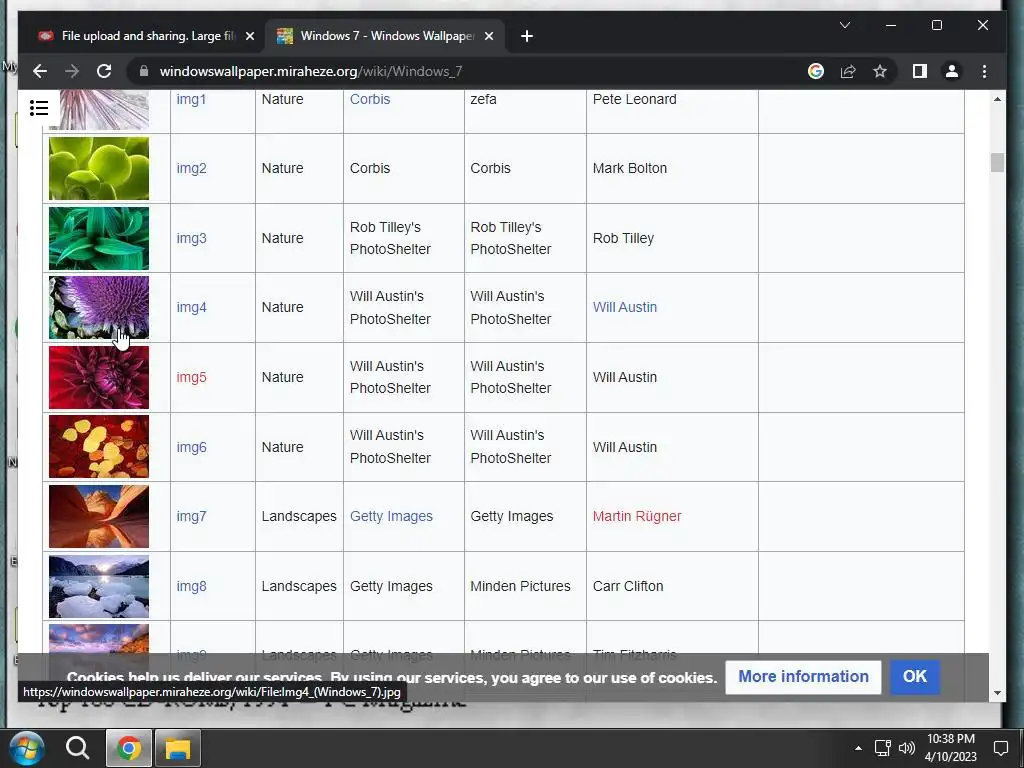Open the img4 file link

[x=191, y=307]
